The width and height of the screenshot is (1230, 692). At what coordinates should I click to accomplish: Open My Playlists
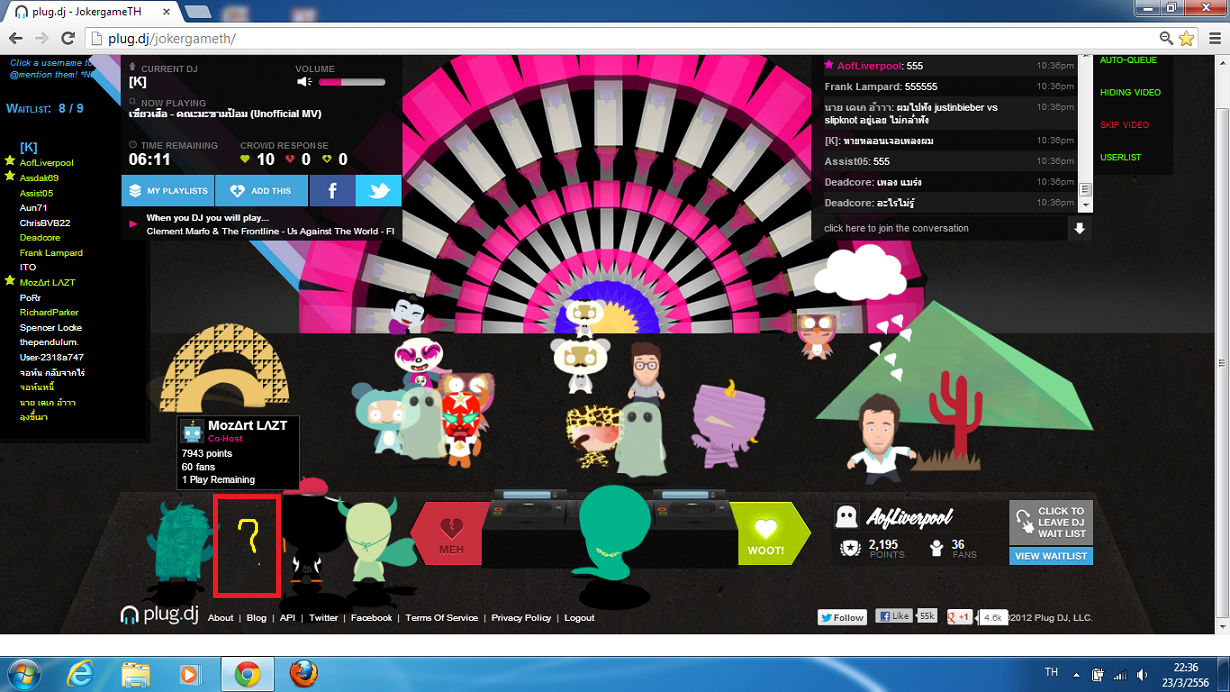(168, 190)
